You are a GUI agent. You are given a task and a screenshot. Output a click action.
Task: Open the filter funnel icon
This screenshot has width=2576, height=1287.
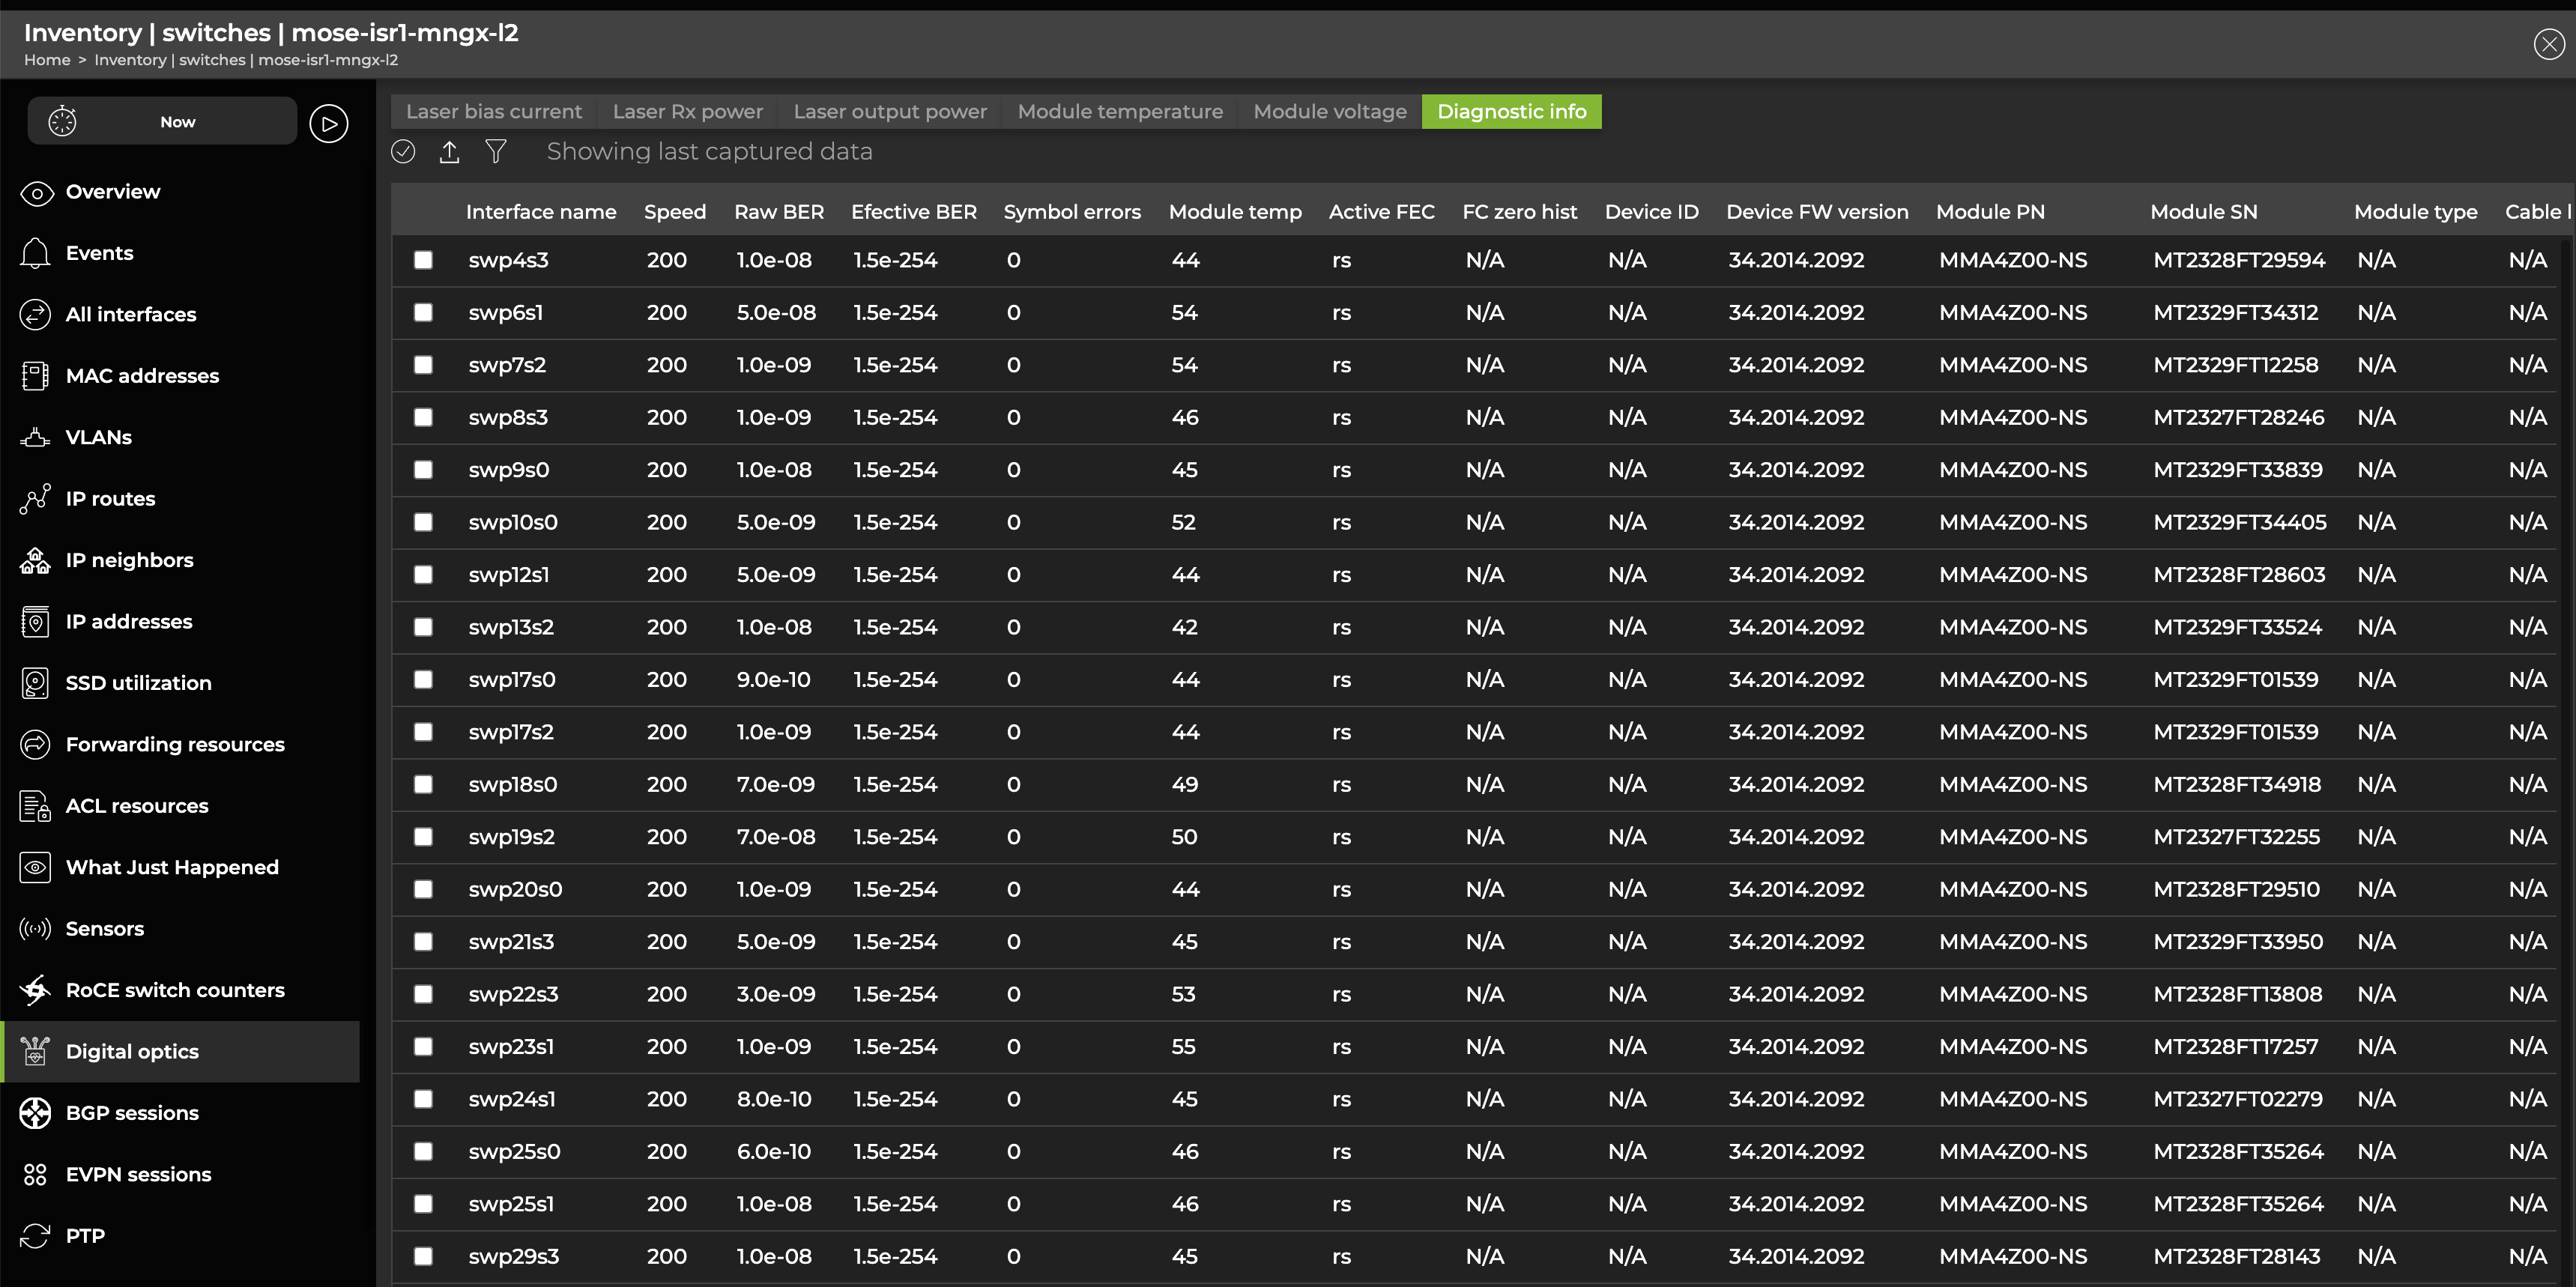point(495,152)
